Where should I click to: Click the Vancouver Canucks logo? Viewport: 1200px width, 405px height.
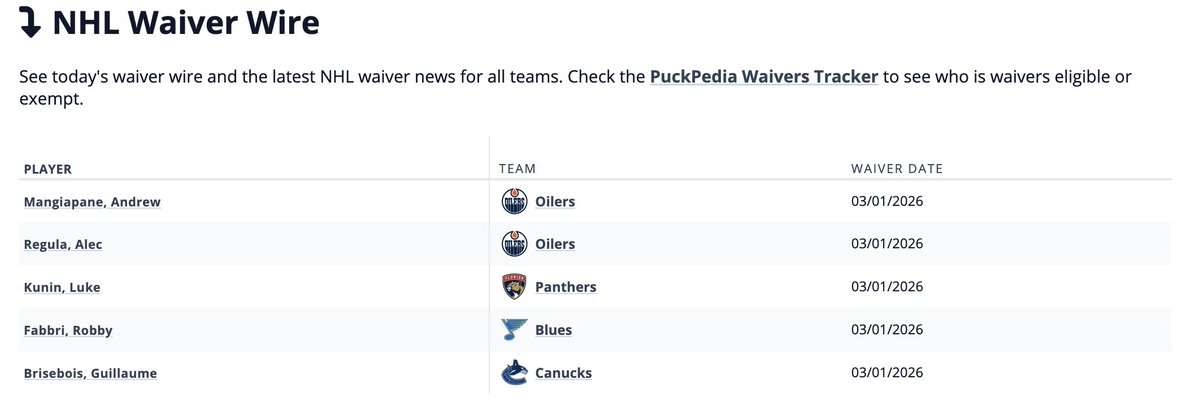(x=513, y=373)
